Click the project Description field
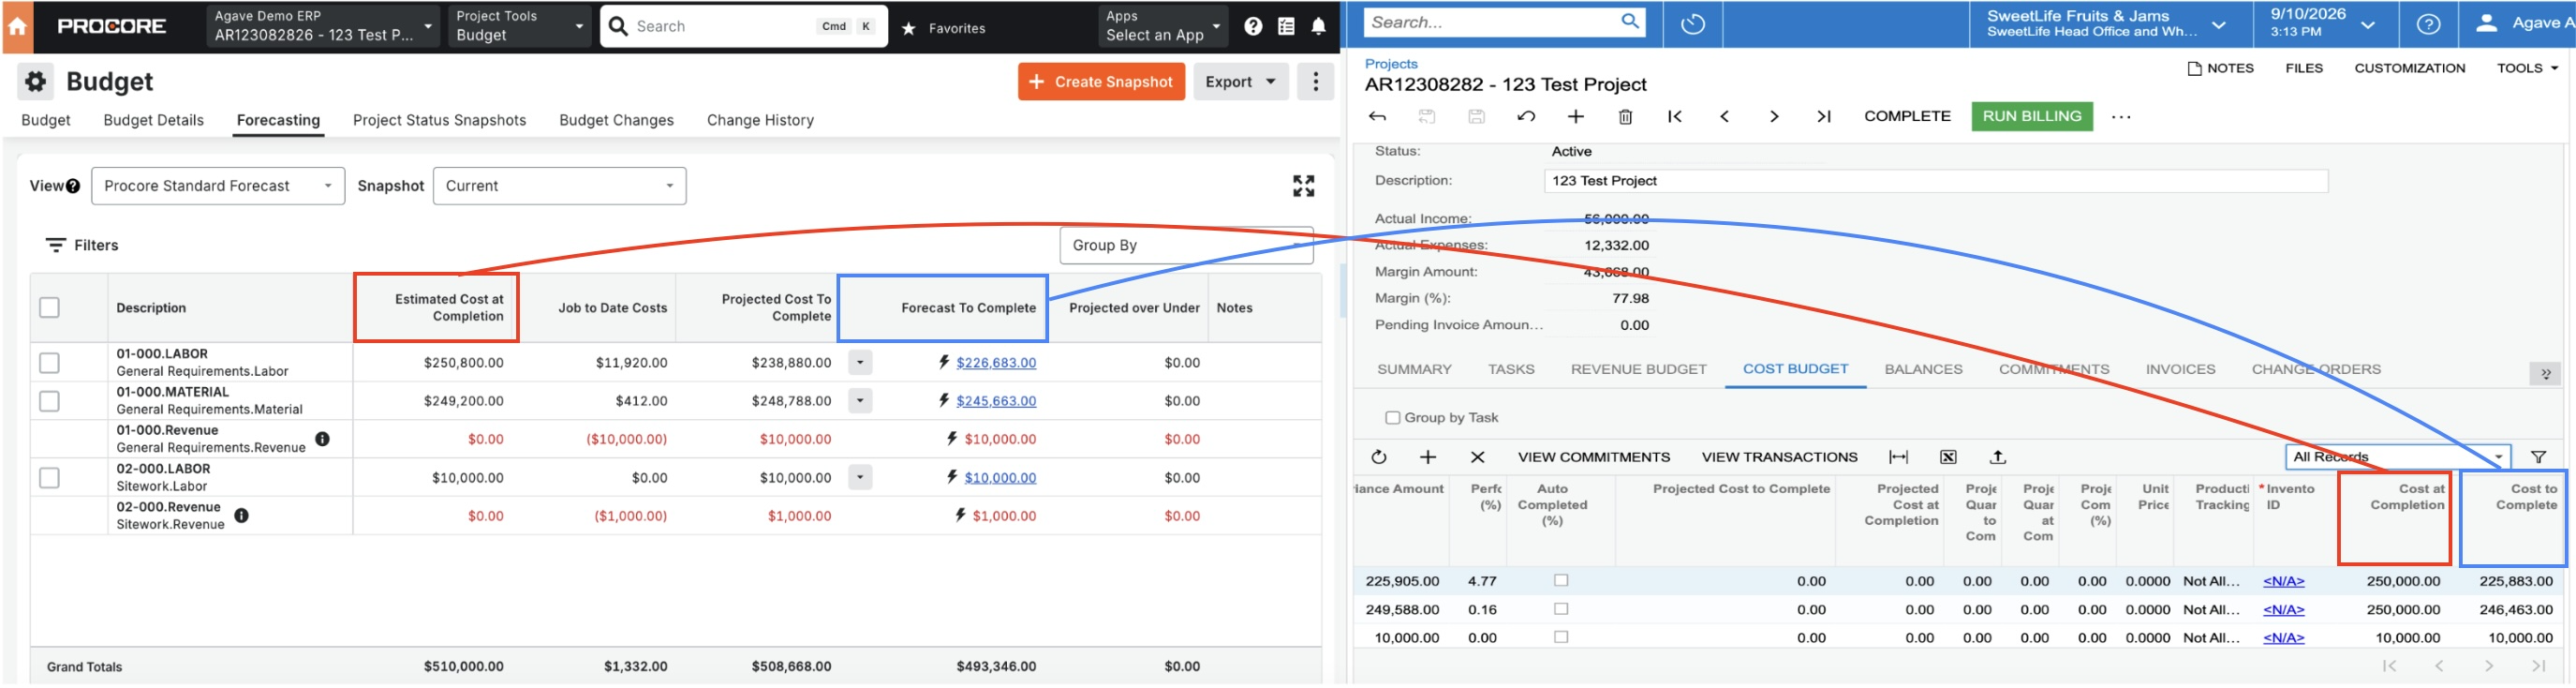2576x688 pixels. (1936, 181)
